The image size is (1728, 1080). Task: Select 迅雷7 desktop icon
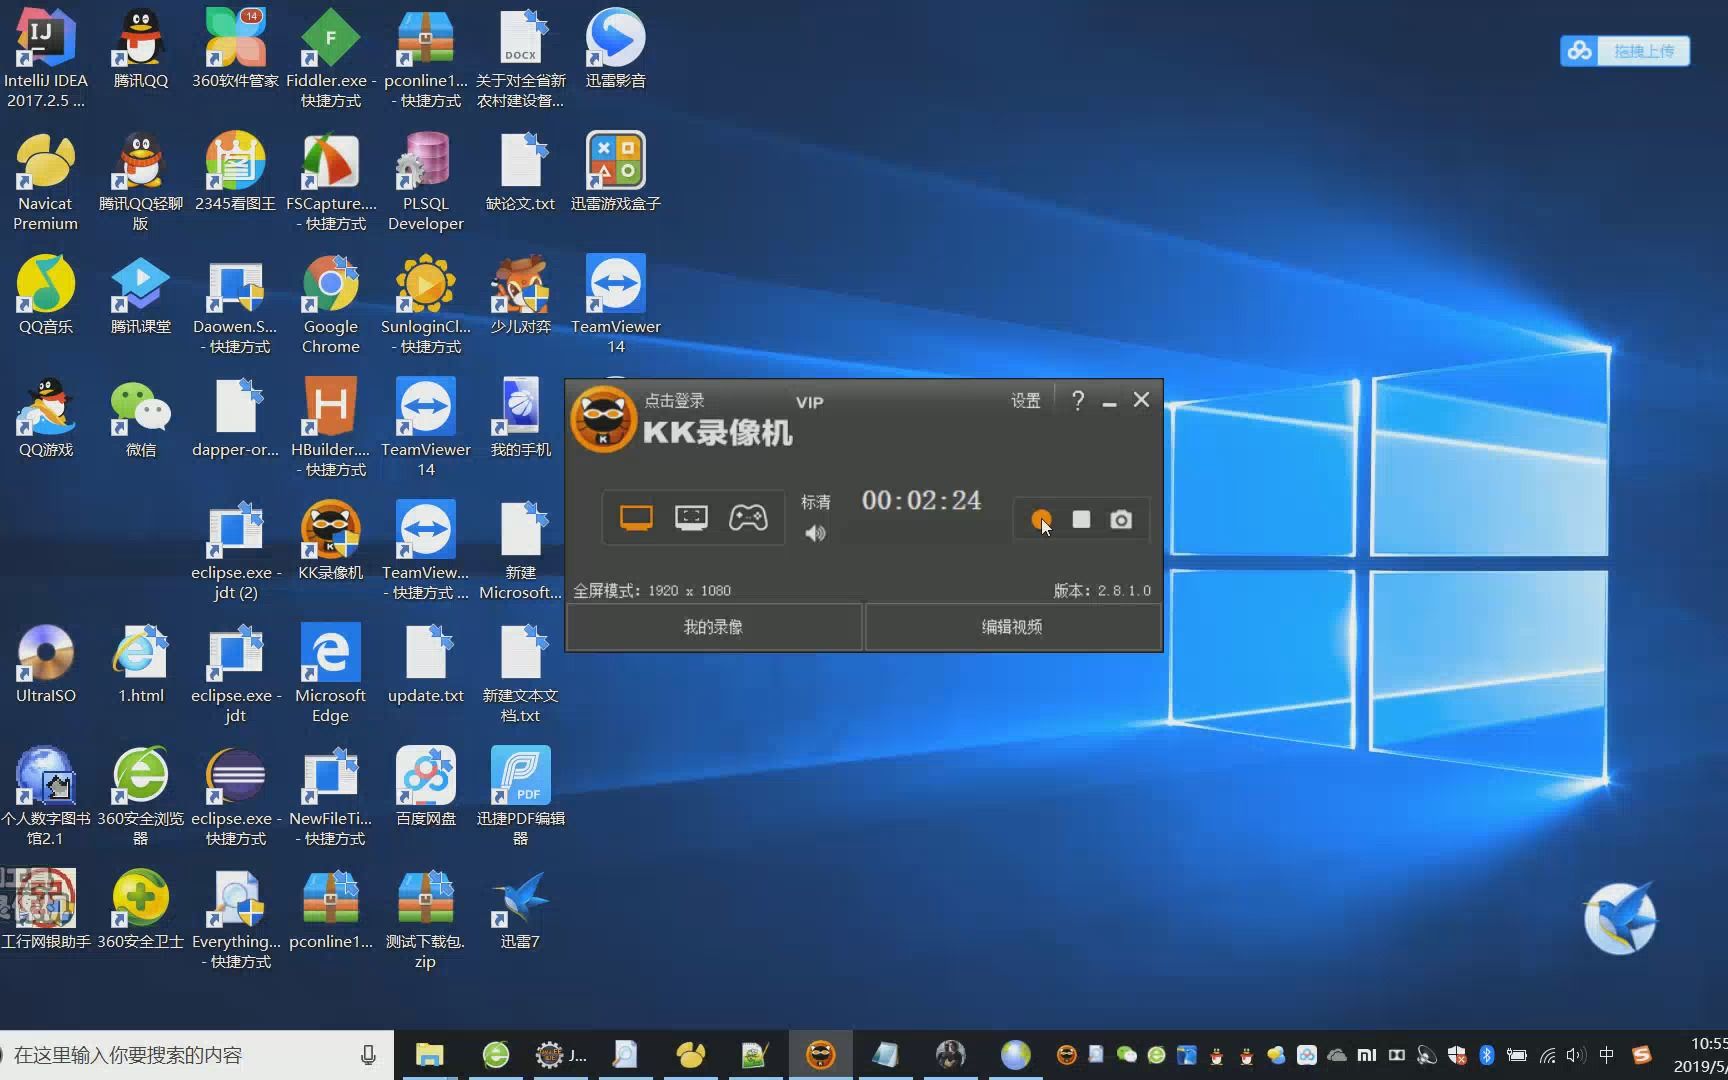[x=521, y=909]
